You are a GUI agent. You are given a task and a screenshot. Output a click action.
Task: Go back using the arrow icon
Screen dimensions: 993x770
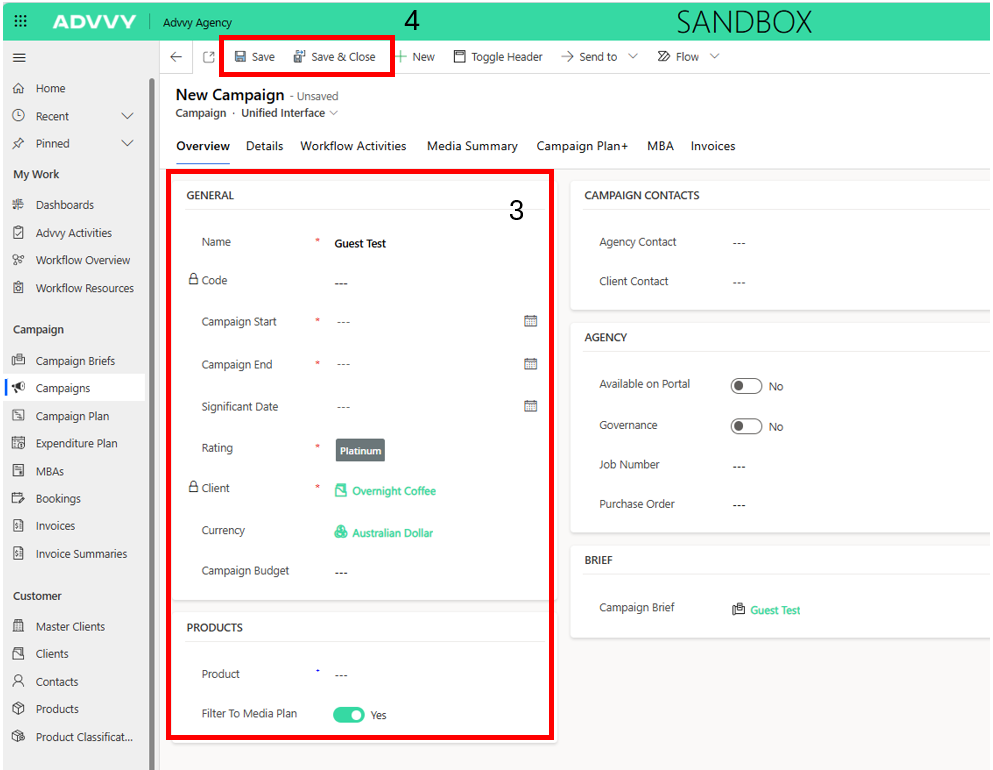pos(176,57)
